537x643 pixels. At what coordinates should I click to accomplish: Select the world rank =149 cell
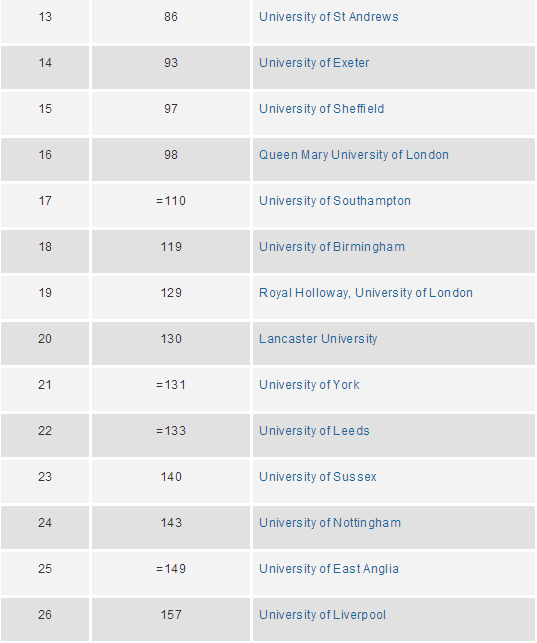(x=171, y=573)
